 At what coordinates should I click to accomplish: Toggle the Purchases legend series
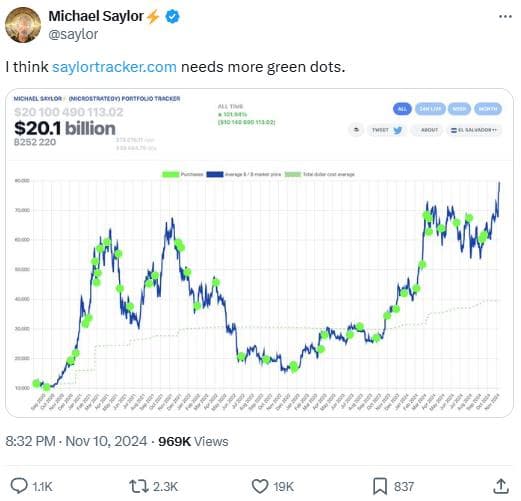coord(183,174)
